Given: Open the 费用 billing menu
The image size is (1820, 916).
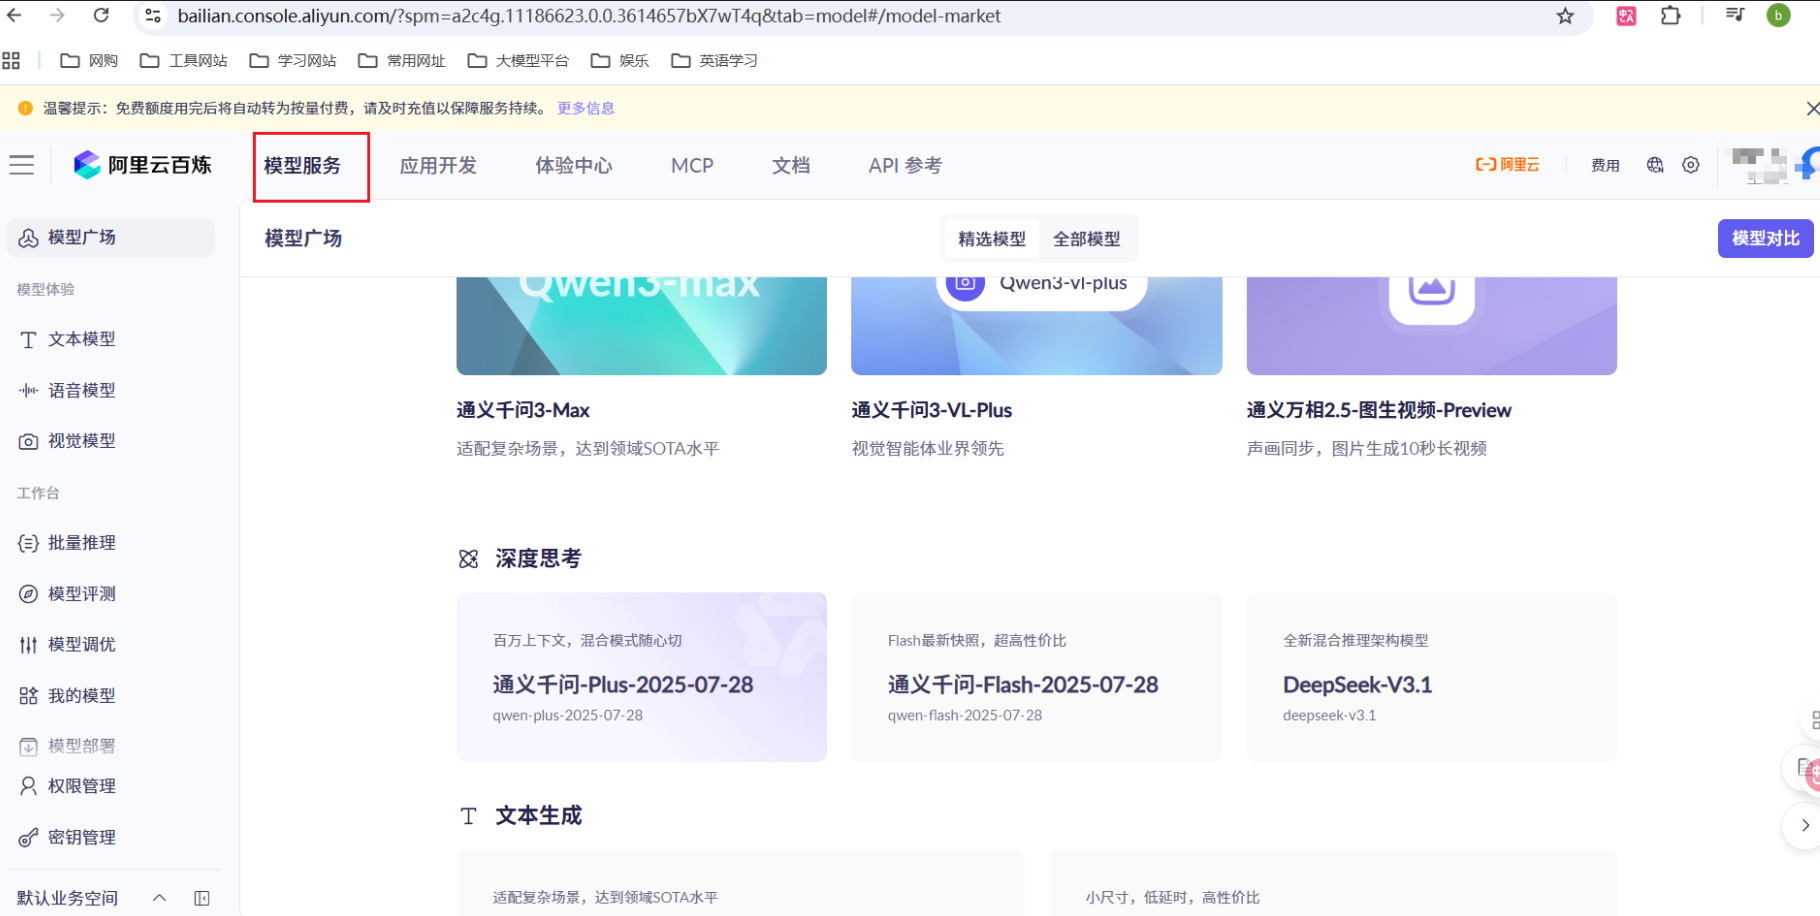Looking at the screenshot, I should [1605, 165].
